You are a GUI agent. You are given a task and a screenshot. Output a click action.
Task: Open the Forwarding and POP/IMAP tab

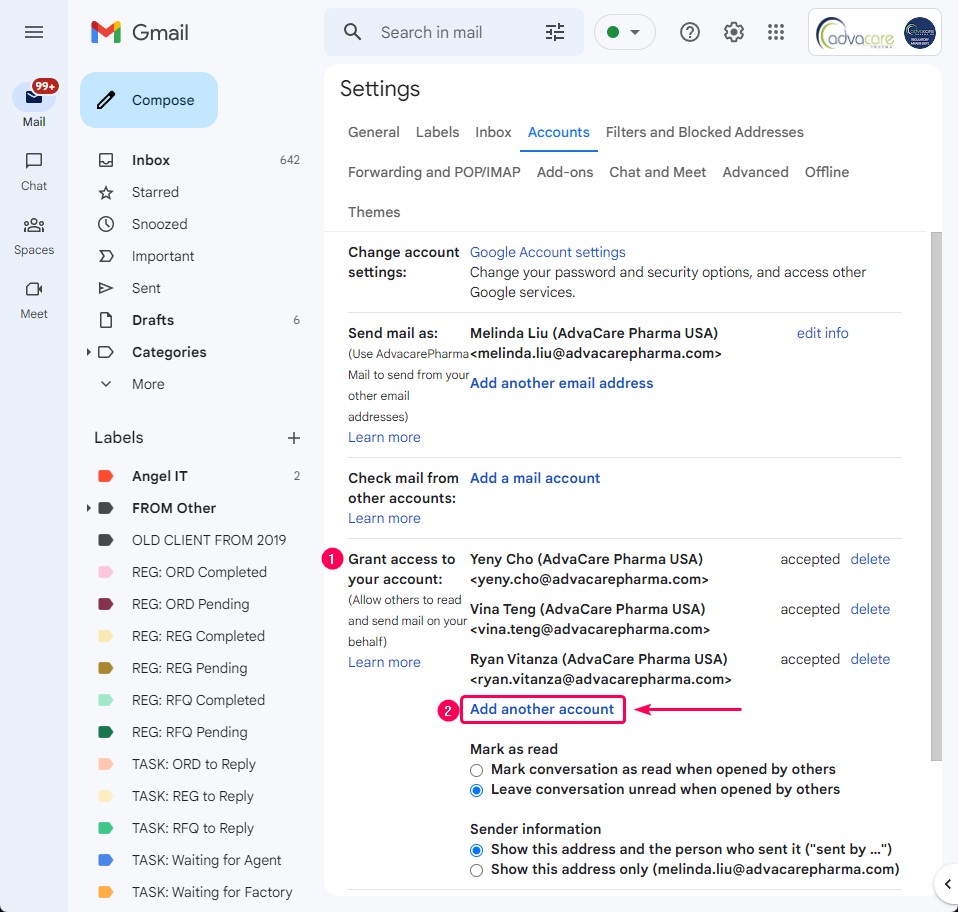(434, 172)
